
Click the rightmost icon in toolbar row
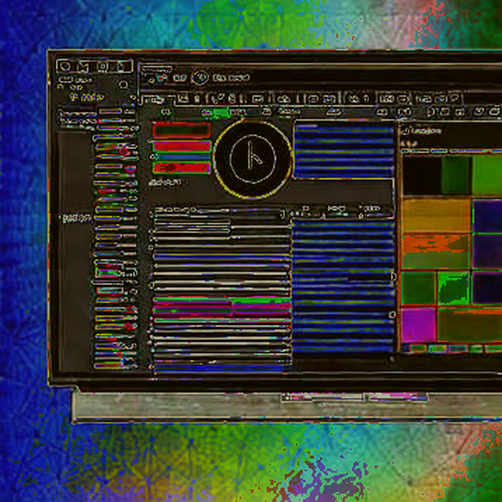[455, 98]
